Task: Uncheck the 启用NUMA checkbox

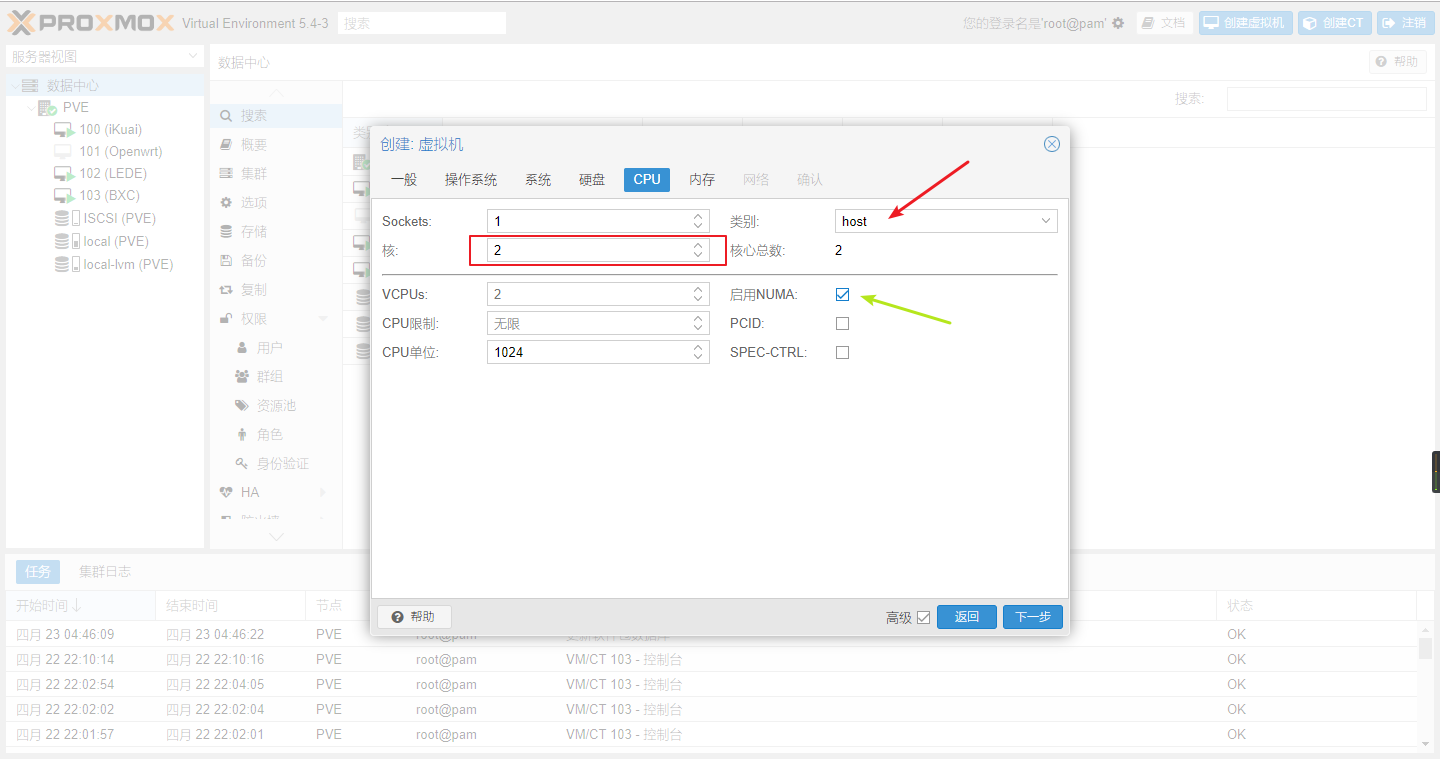Action: coord(842,295)
